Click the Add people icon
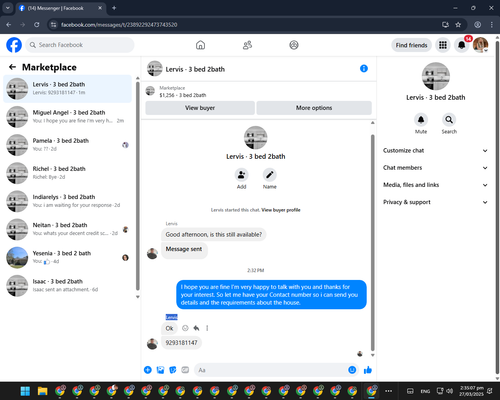 (241, 175)
